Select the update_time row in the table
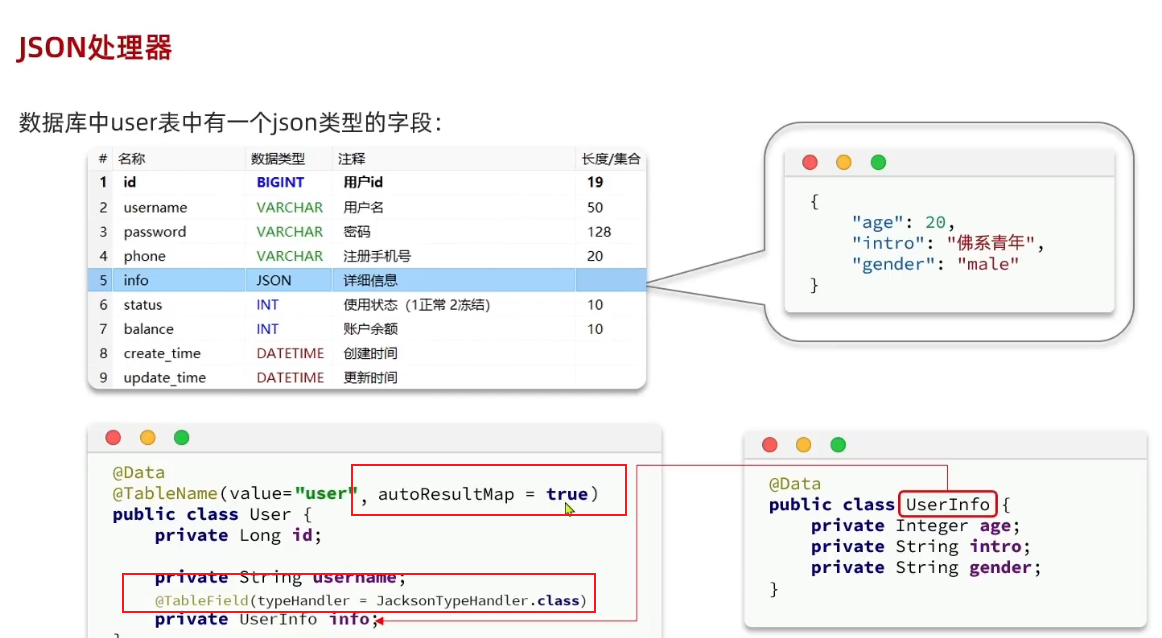1162x638 pixels. pos(366,378)
